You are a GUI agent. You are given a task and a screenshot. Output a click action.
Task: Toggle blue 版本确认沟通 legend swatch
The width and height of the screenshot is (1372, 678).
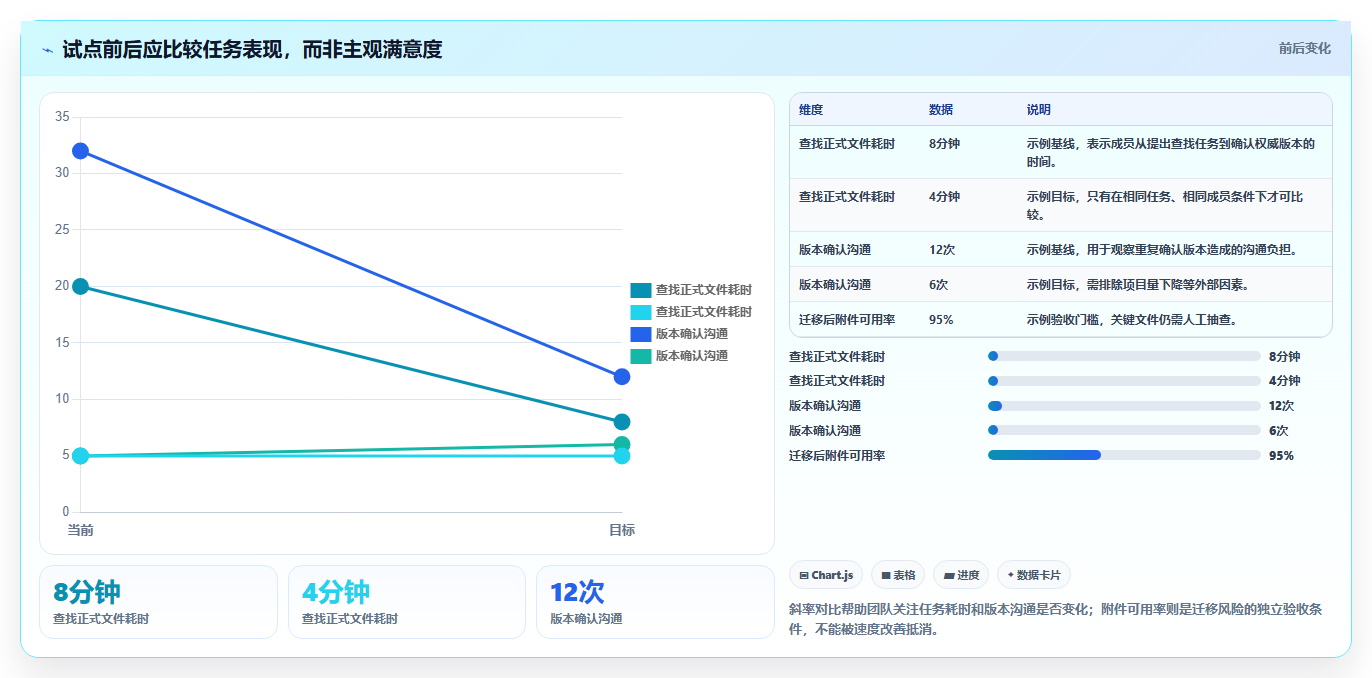click(640, 334)
